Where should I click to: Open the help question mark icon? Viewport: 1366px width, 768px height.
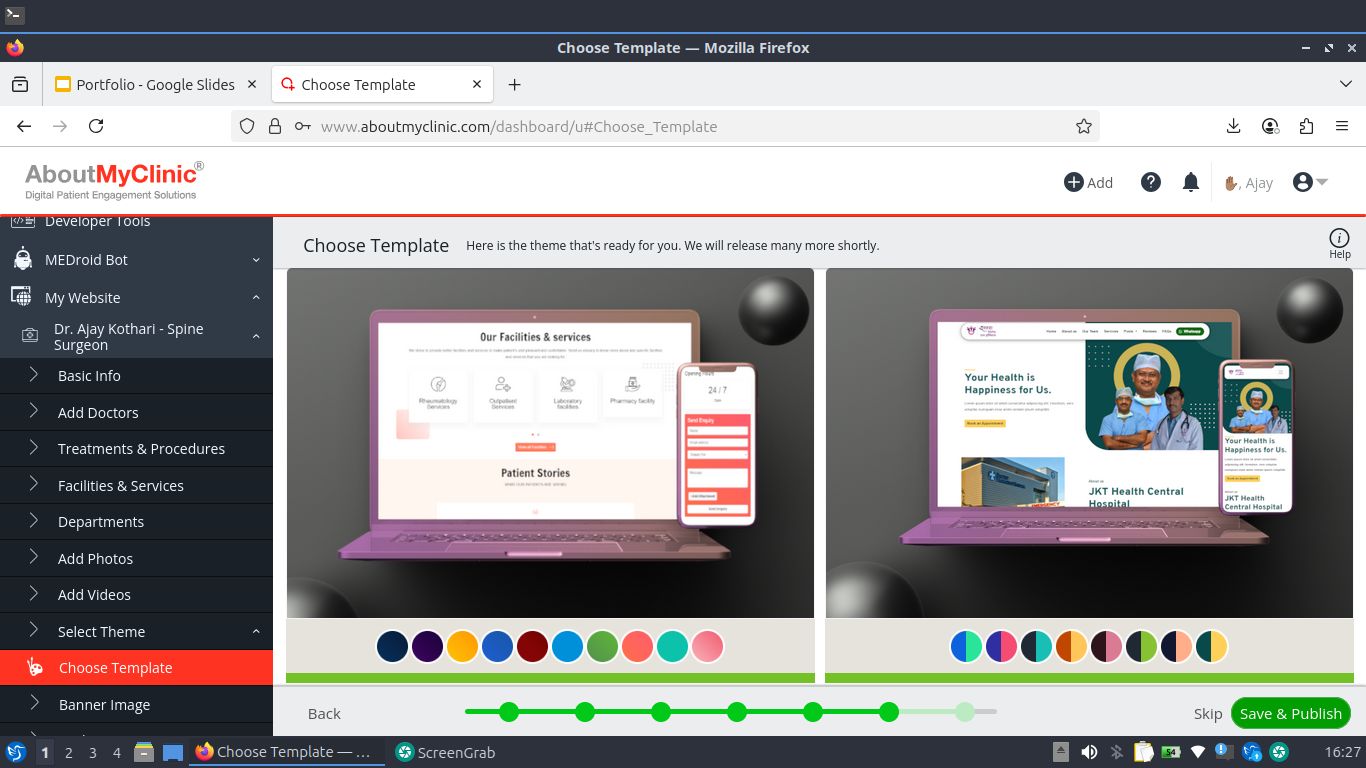pyautogui.click(x=1151, y=182)
